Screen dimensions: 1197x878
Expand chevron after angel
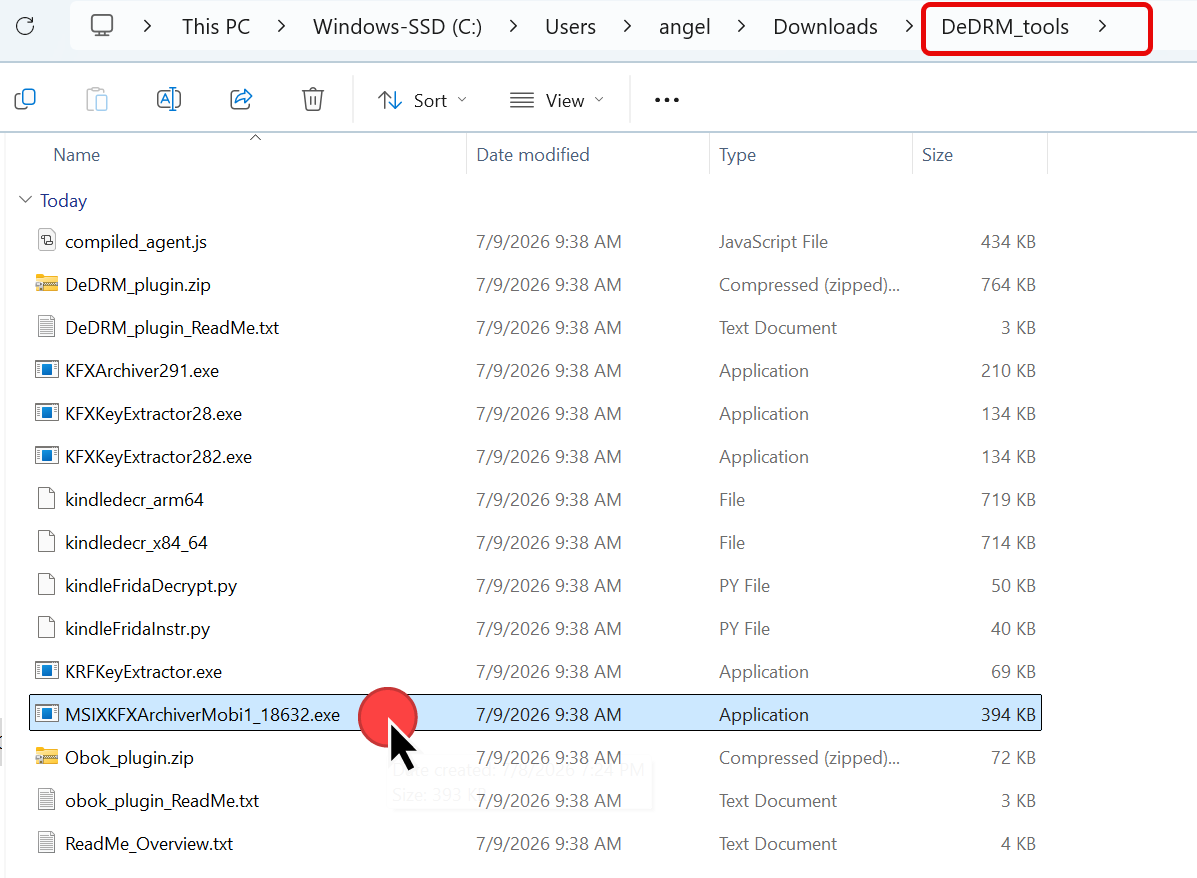(741, 26)
